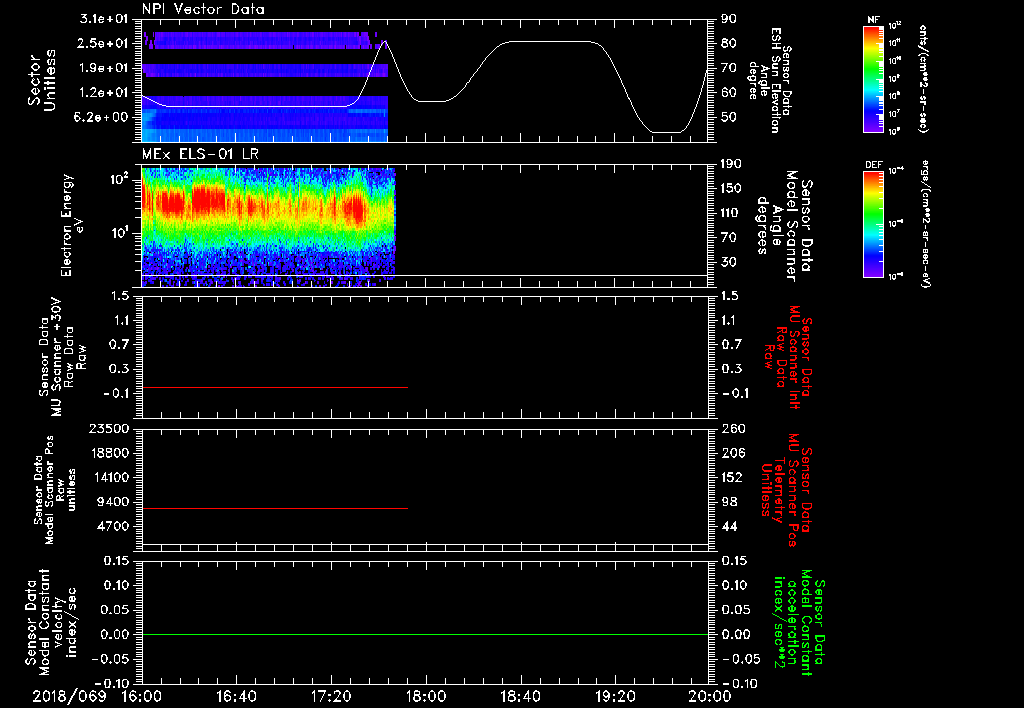Viewport: 1024px width, 708px height.
Task: Click the NPI sector data color strip
Action: (265, 87)
